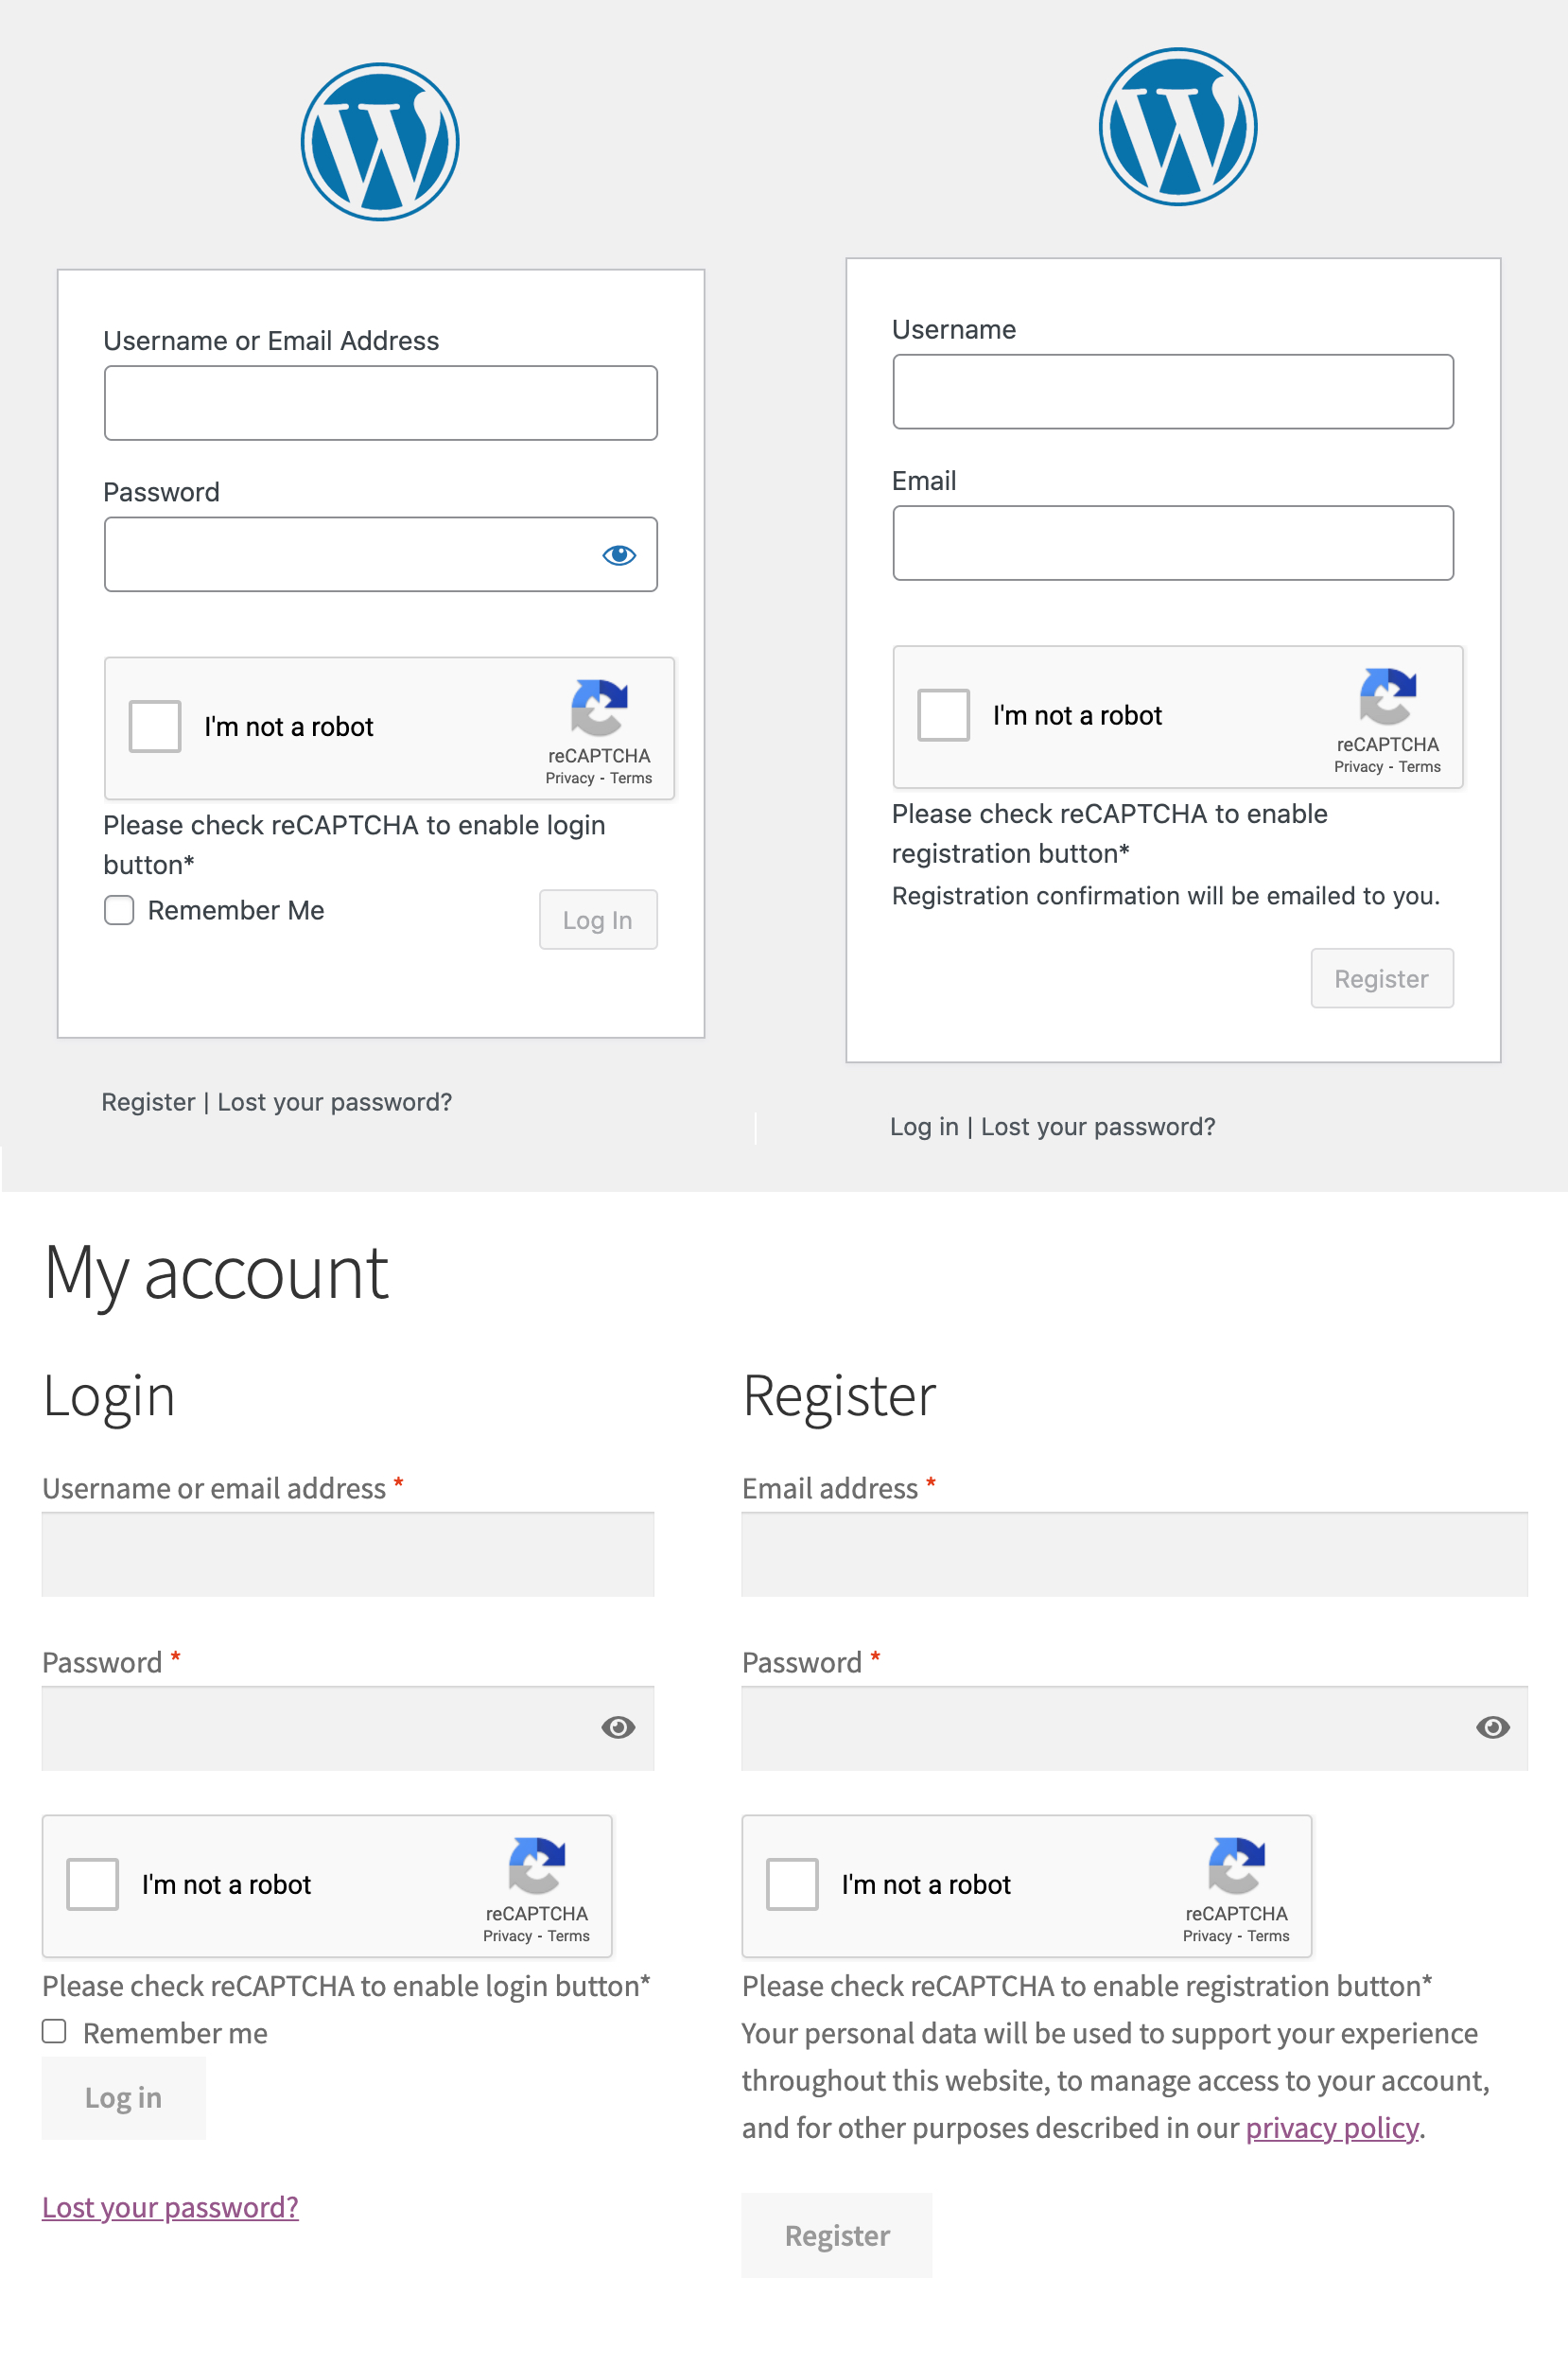Click the Register button in My account section

[836, 2234]
